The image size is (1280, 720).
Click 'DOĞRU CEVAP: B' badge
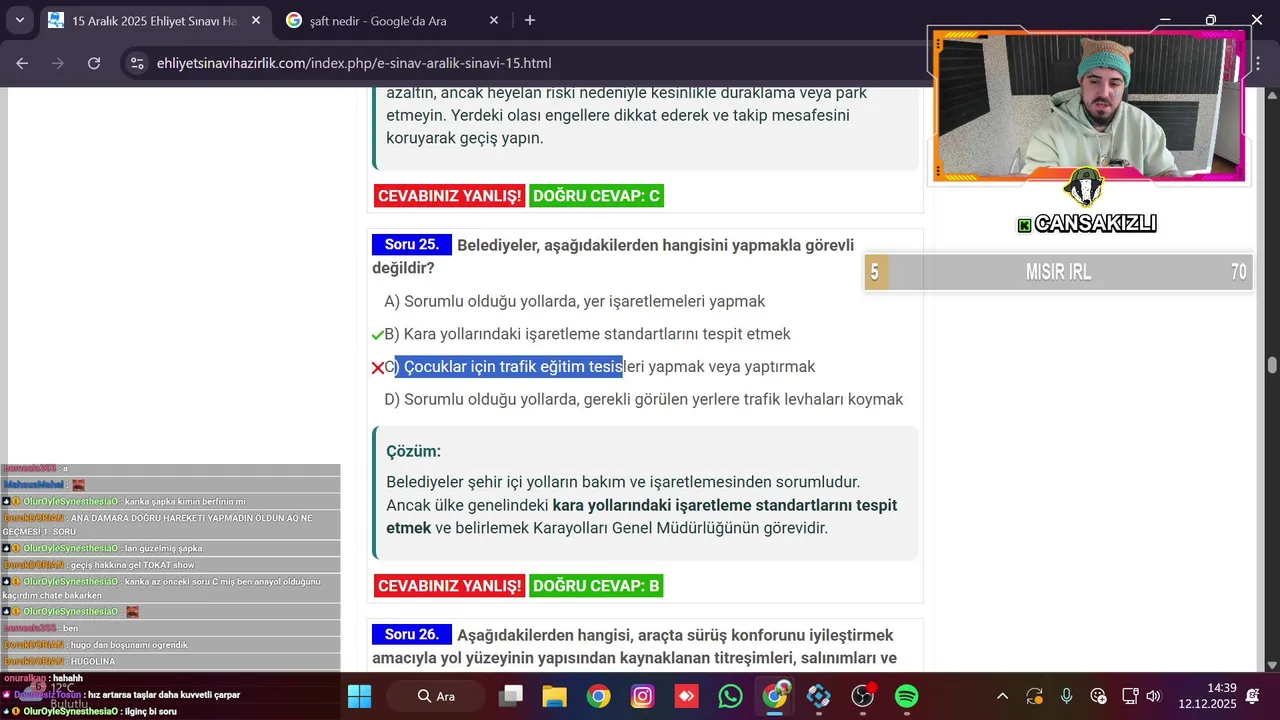(596, 586)
